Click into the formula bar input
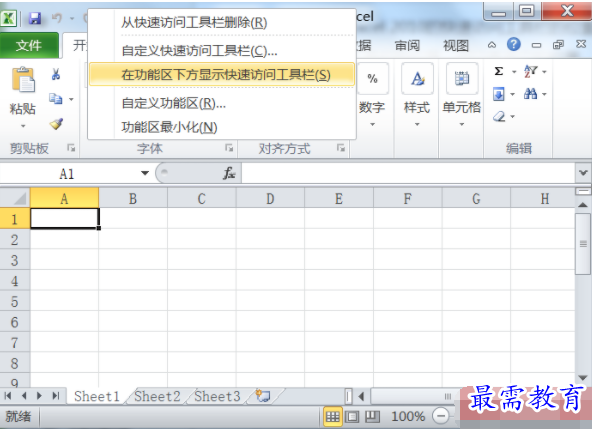The height and width of the screenshot is (429, 592). tap(408, 173)
